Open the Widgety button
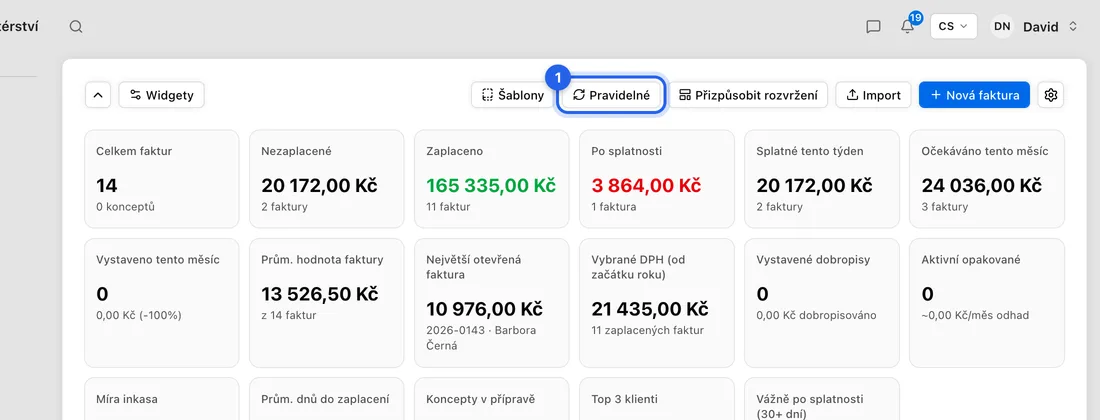The height and width of the screenshot is (420, 1100). point(161,95)
